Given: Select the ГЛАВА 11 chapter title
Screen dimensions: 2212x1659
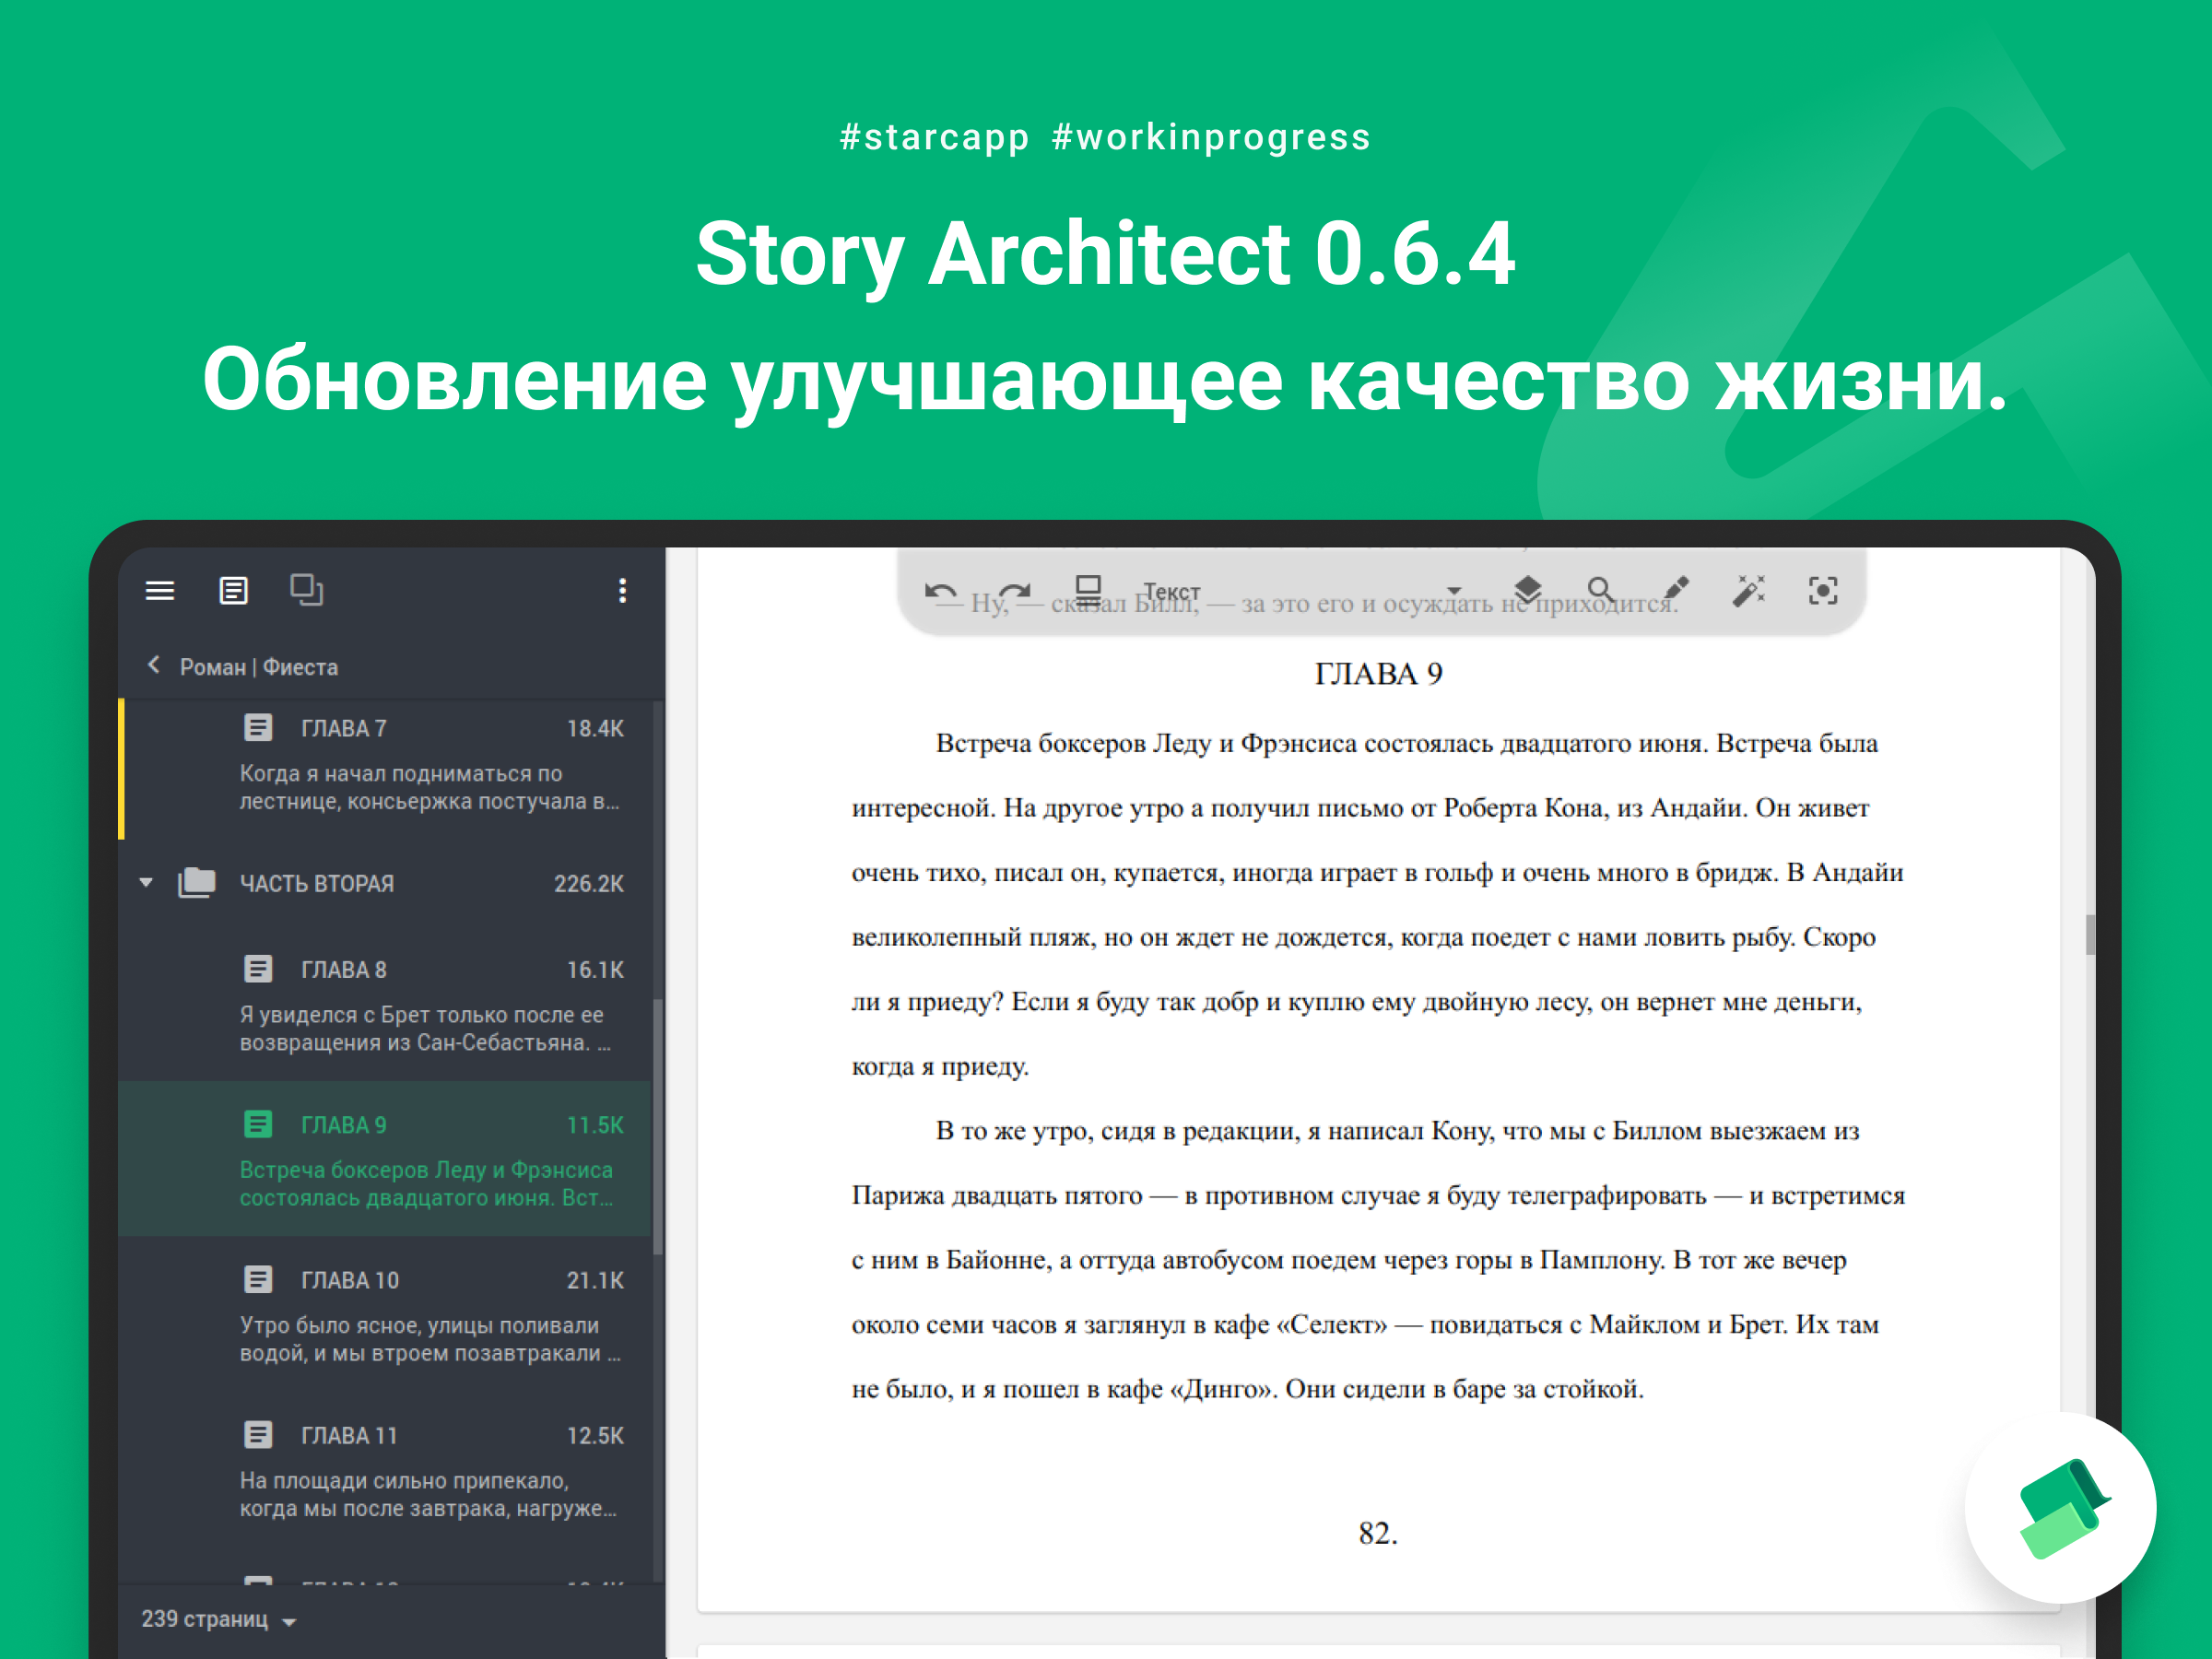Looking at the screenshot, I should tap(350, 1436).
